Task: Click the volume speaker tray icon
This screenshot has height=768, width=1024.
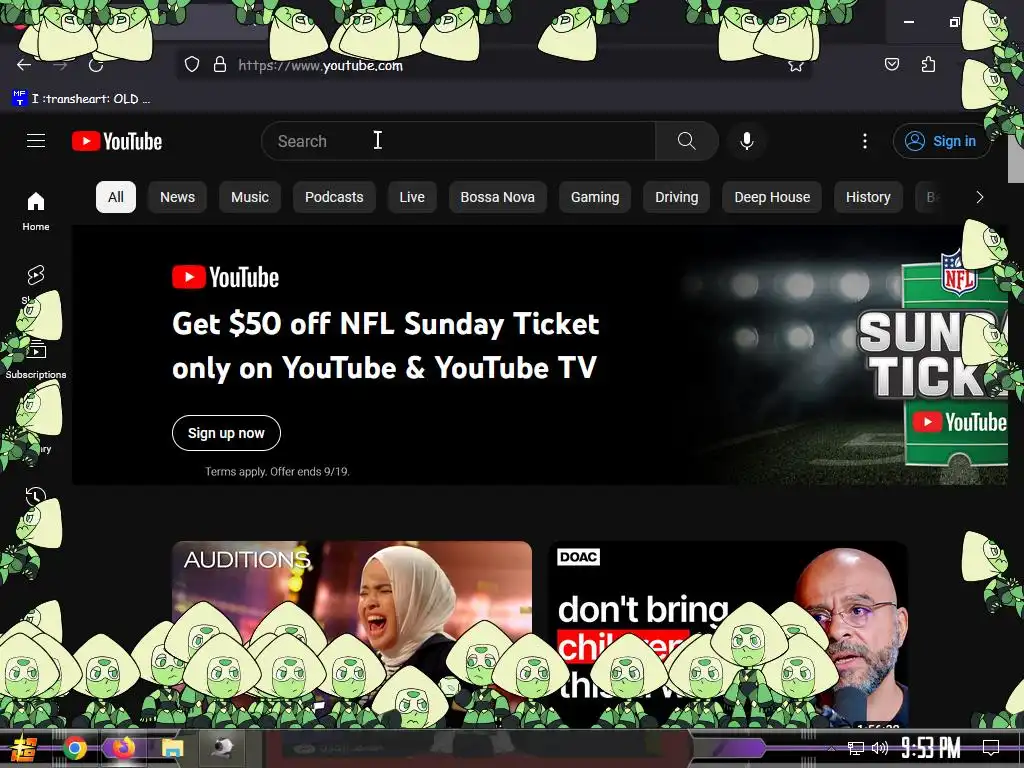Action: pos(880,748)
